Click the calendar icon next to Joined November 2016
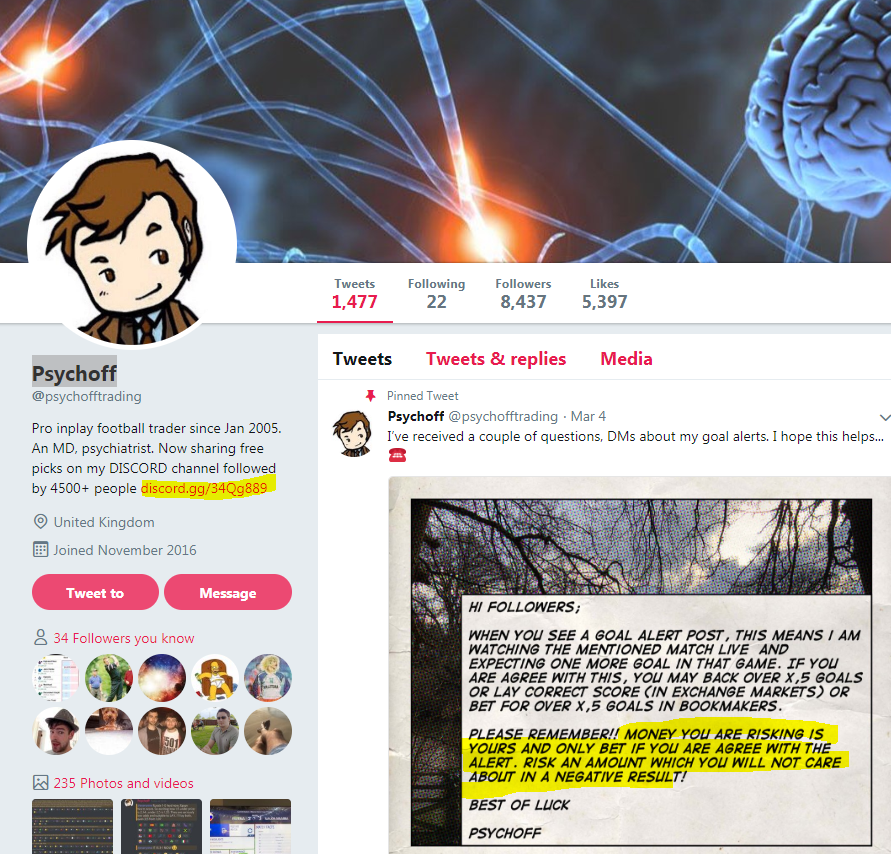The height and width of the screenshot is (854, 891). point(40,549)
